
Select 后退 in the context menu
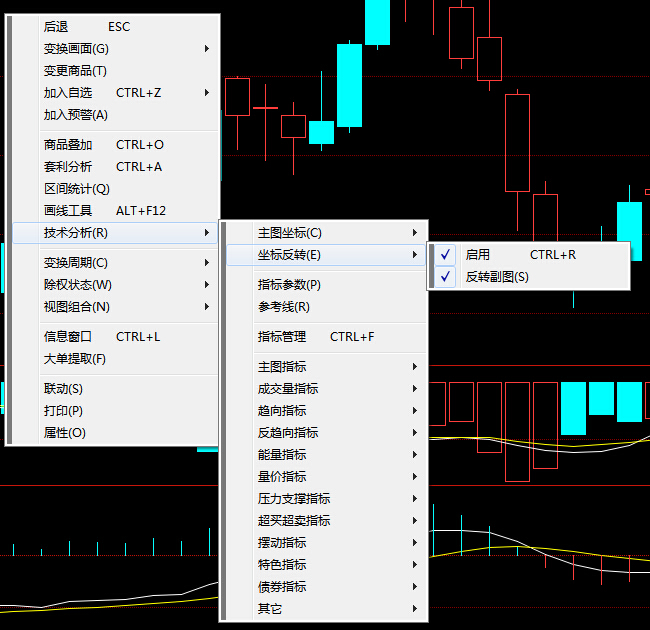tap(56, 27)
